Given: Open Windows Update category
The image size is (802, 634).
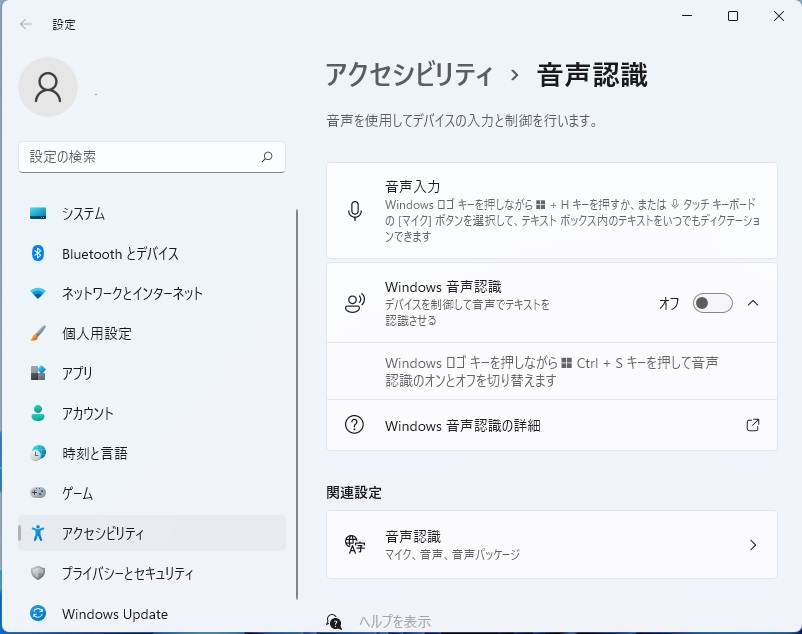Looking at the screenshot, I should click(x=152, y=613).
